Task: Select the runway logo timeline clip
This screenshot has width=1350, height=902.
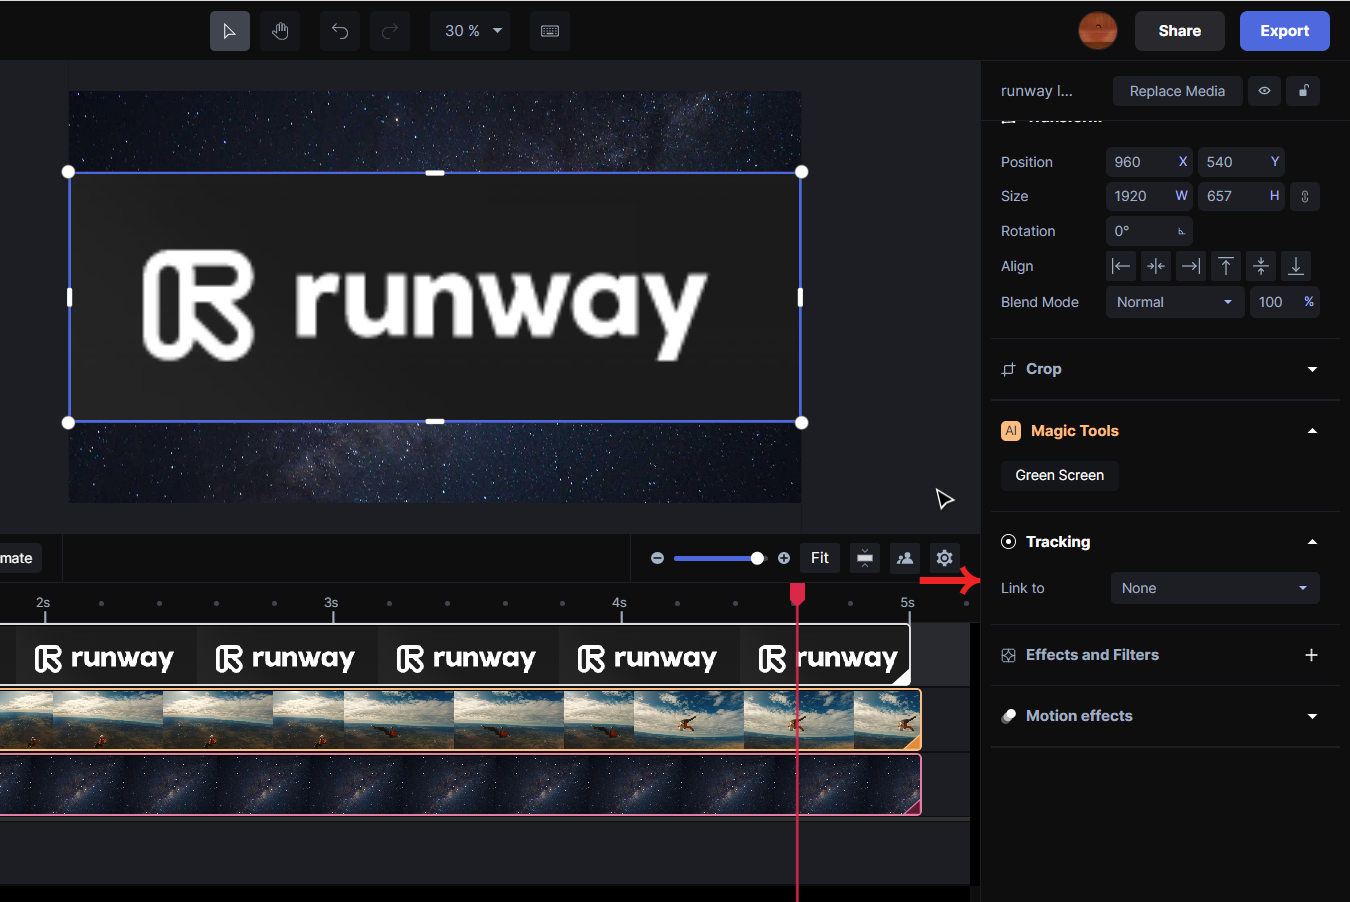Action: pyautogui.click(x=455, y=656)
